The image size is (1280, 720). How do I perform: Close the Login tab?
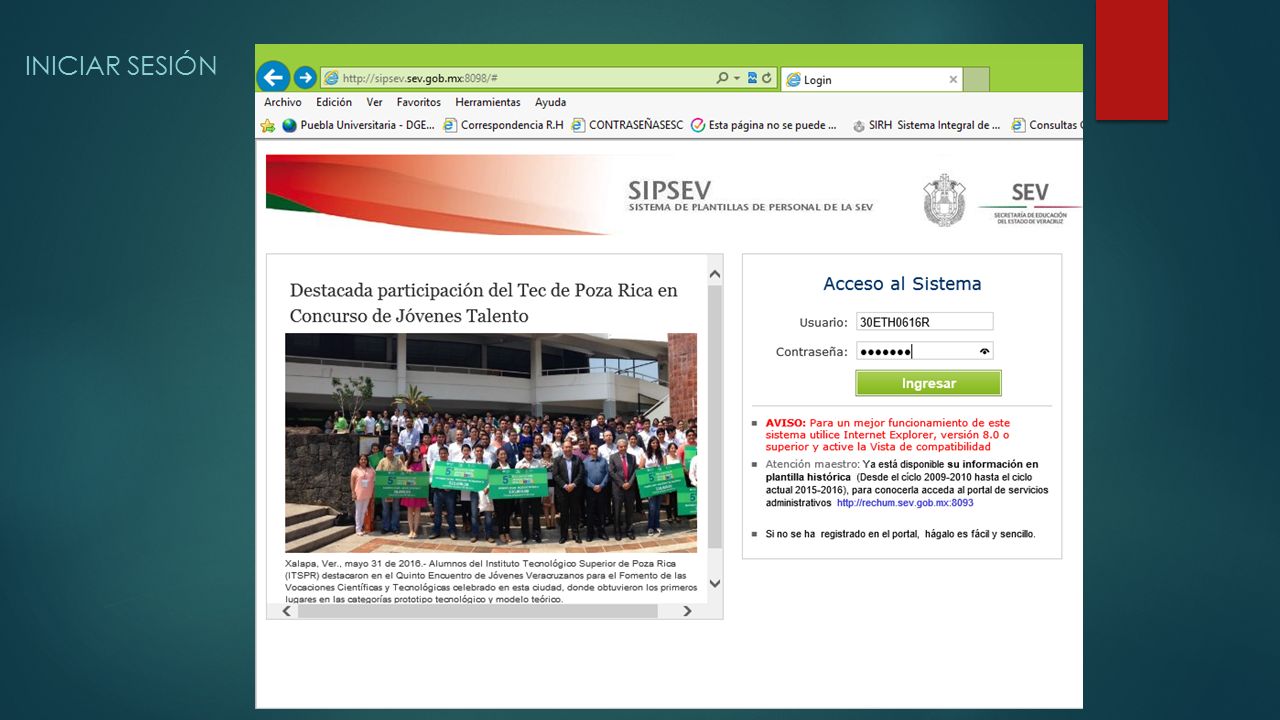(953, 80)
